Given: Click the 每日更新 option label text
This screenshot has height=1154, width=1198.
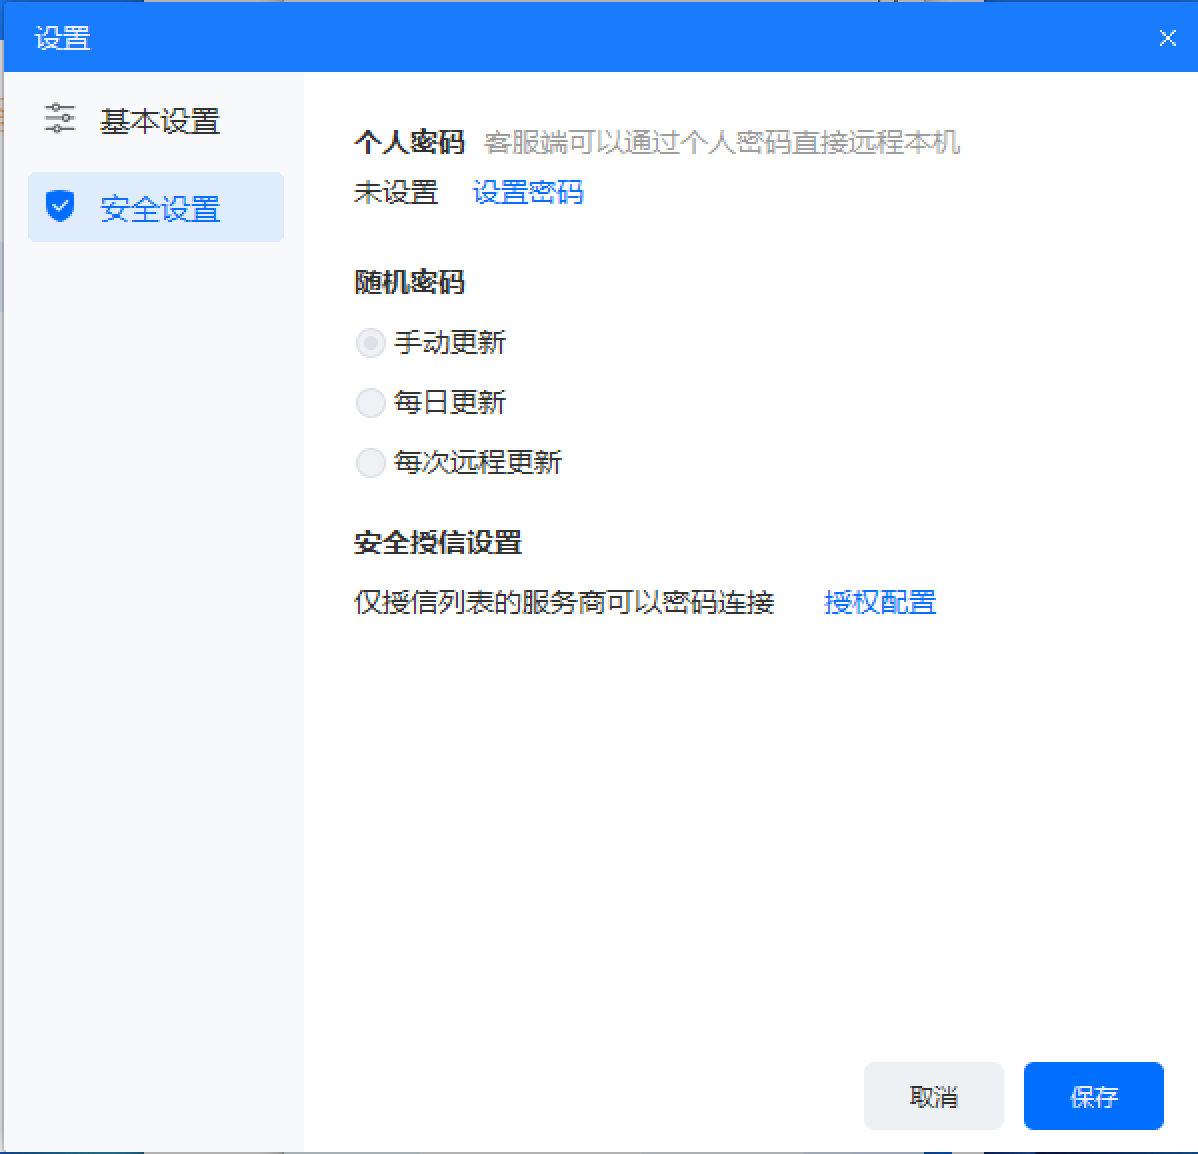Looking at the screenshot, I should pos(450,403).
